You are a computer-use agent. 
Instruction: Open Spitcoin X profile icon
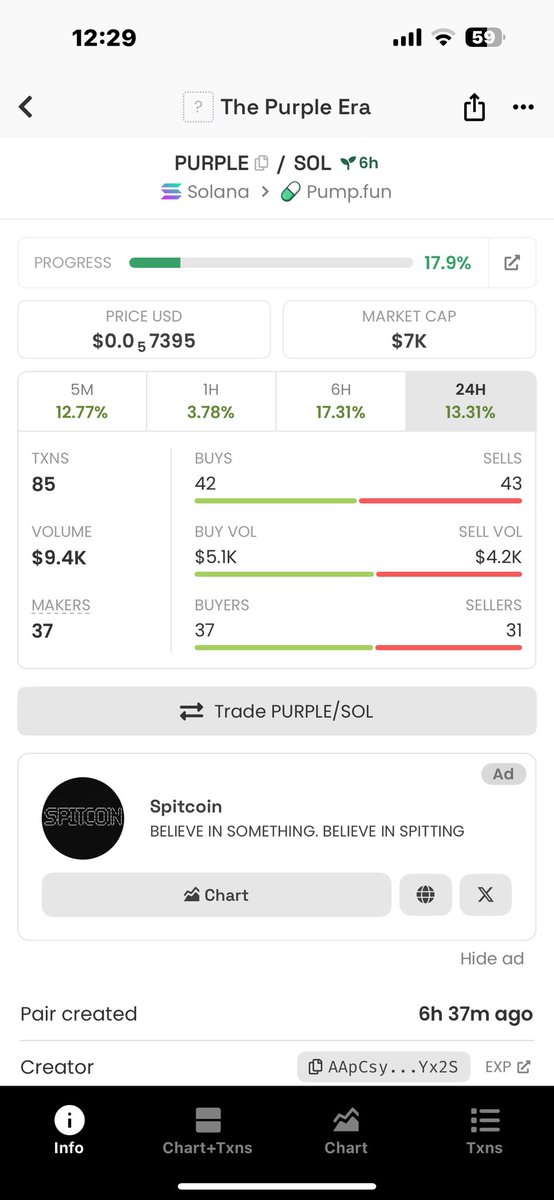pyautogui.click(x=486, y=895)
